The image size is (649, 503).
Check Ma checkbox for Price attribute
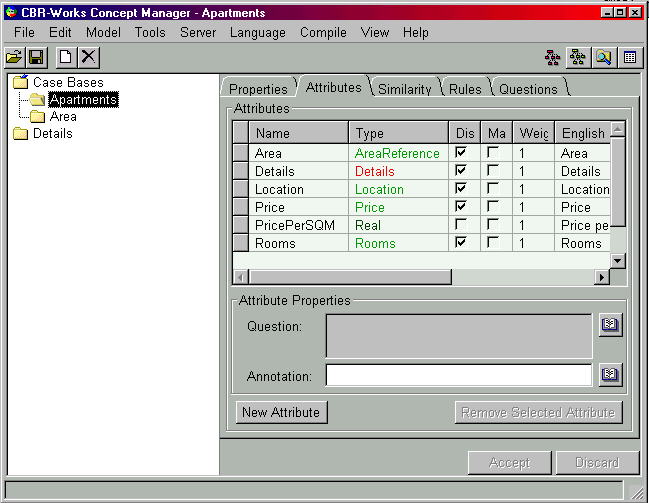click(493, 206)
